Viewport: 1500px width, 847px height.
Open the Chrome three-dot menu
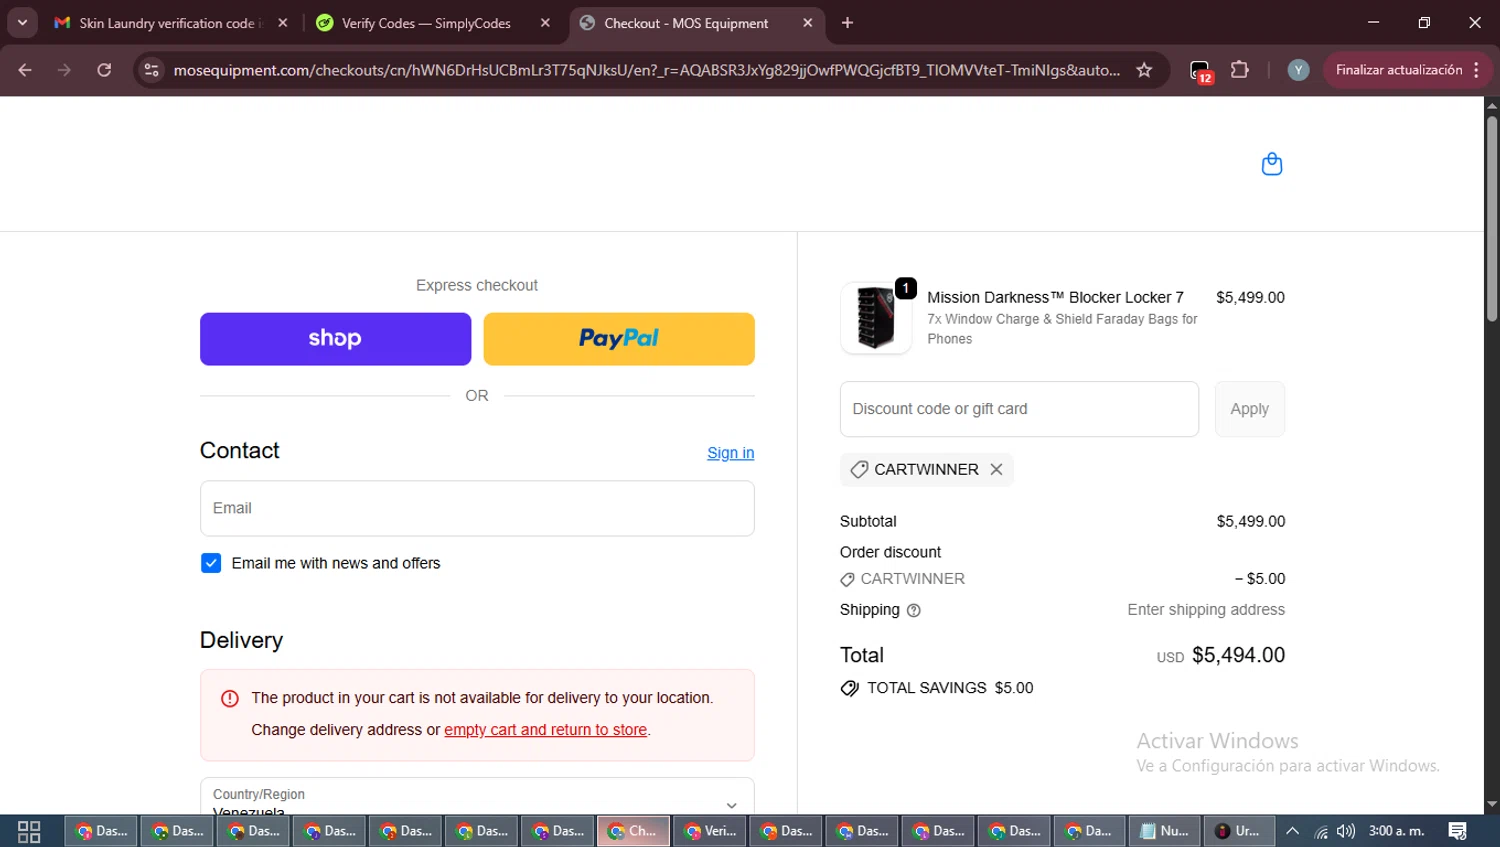point(1477,70)
